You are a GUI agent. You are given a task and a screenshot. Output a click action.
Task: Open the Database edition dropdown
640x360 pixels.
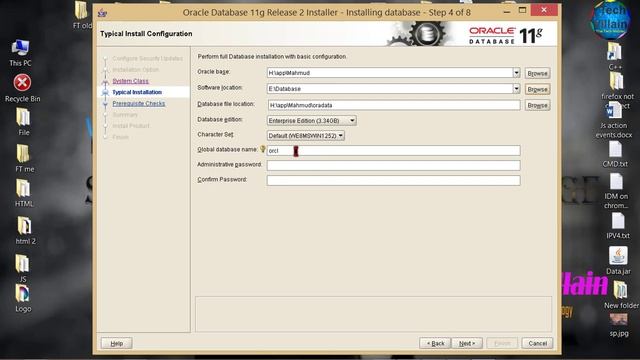click(x=312, y=121)
